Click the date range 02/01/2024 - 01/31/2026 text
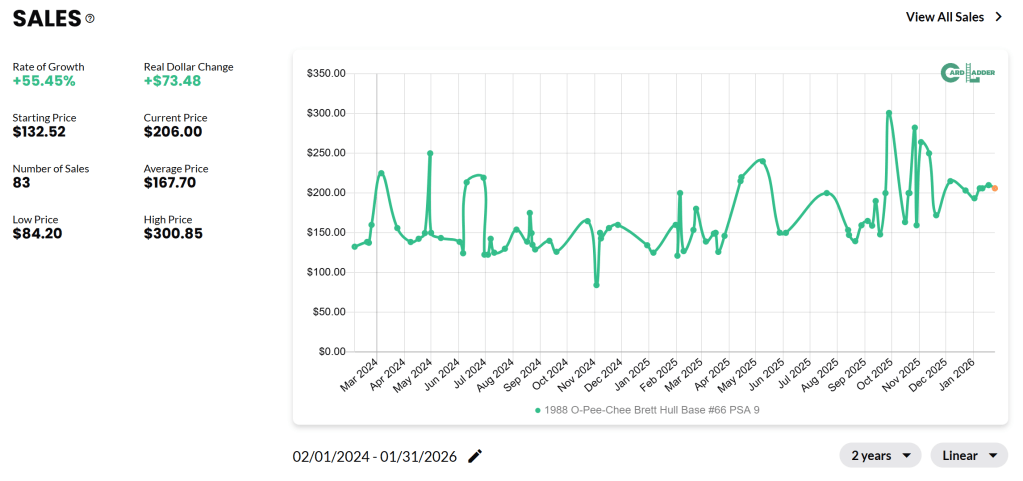The width and height of the screenshot is (1023, 481). coord(374,456)
